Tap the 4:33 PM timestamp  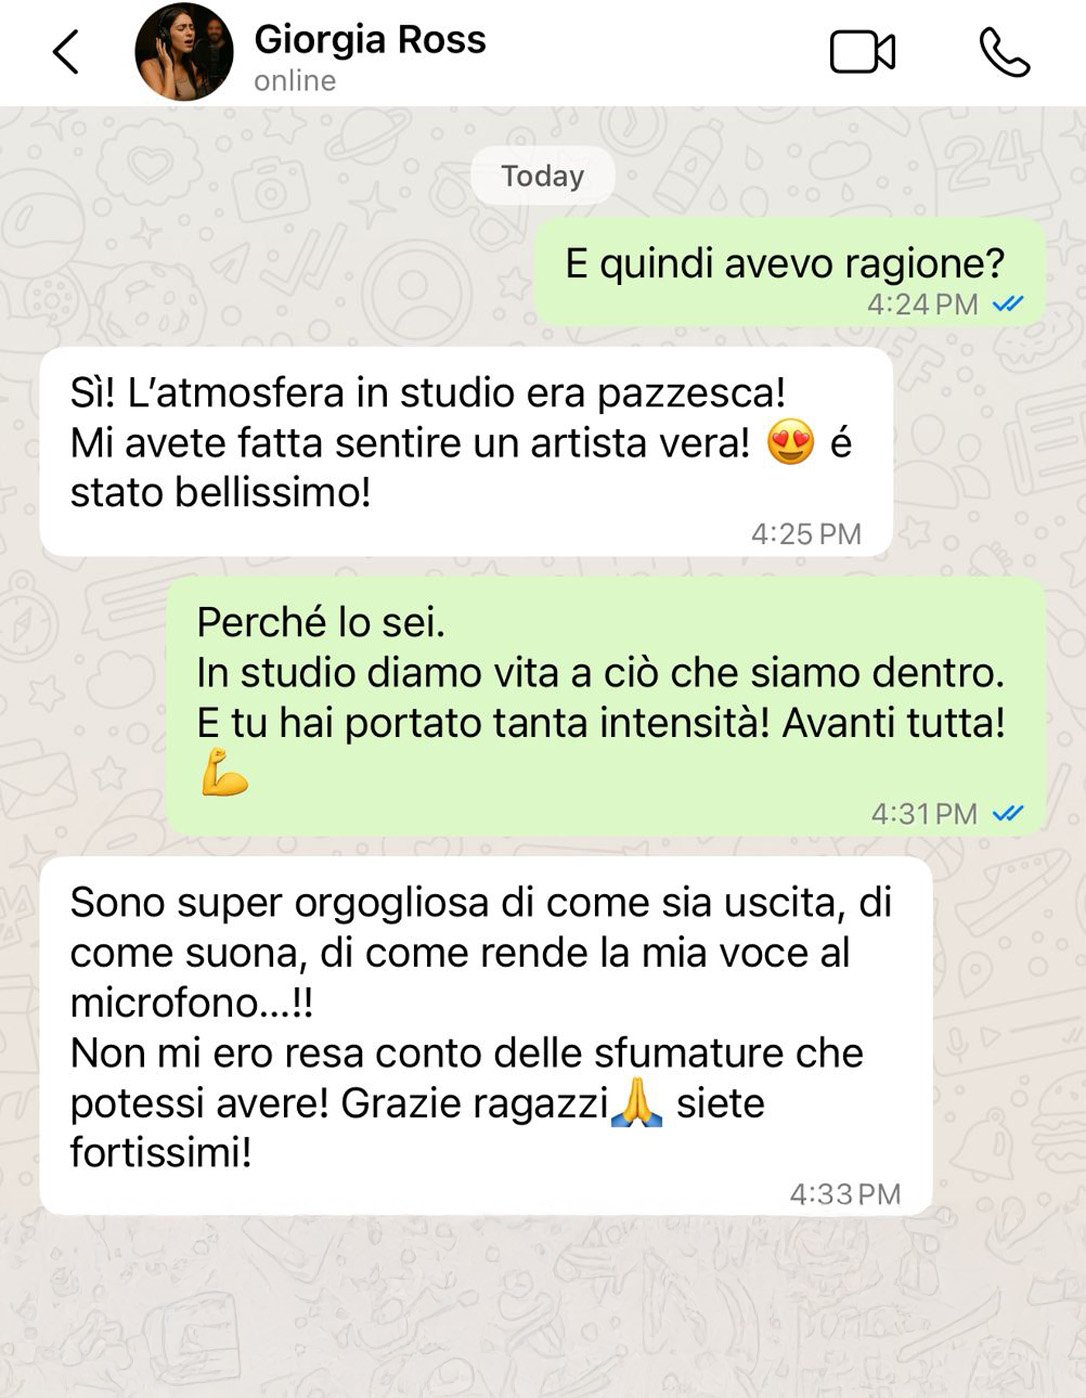846,1194
